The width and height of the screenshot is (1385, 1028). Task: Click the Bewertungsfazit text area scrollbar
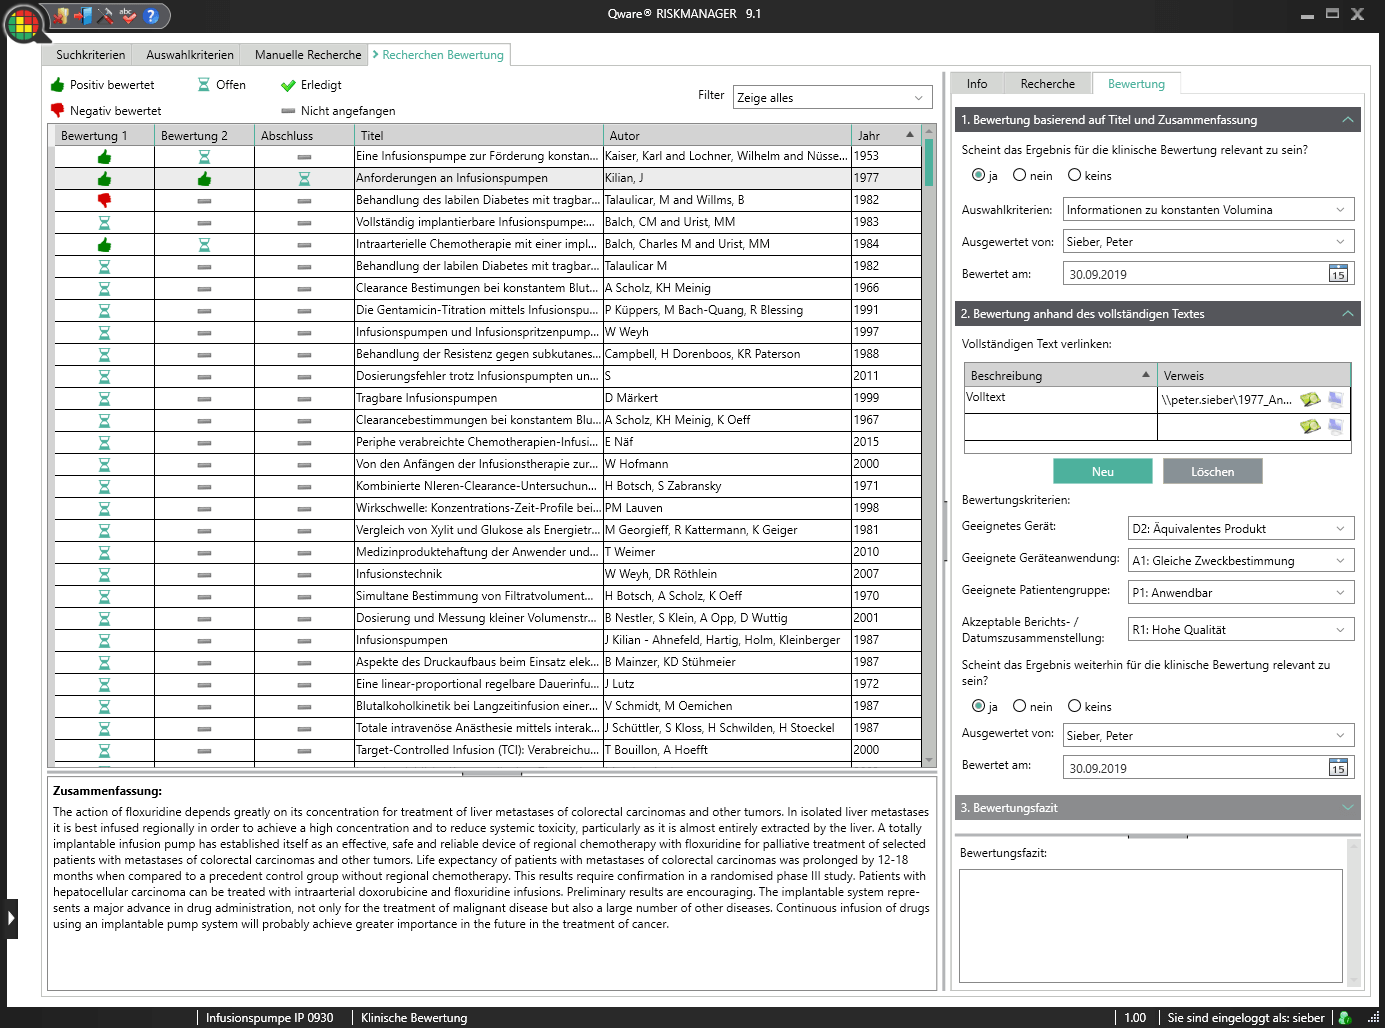[x=1354, y=912]
